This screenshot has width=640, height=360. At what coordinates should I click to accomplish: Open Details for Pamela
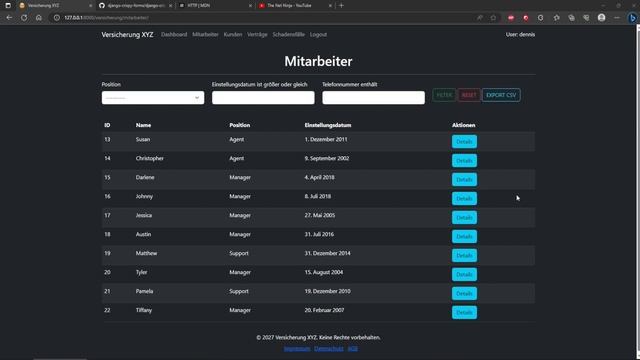coord(464,293)
